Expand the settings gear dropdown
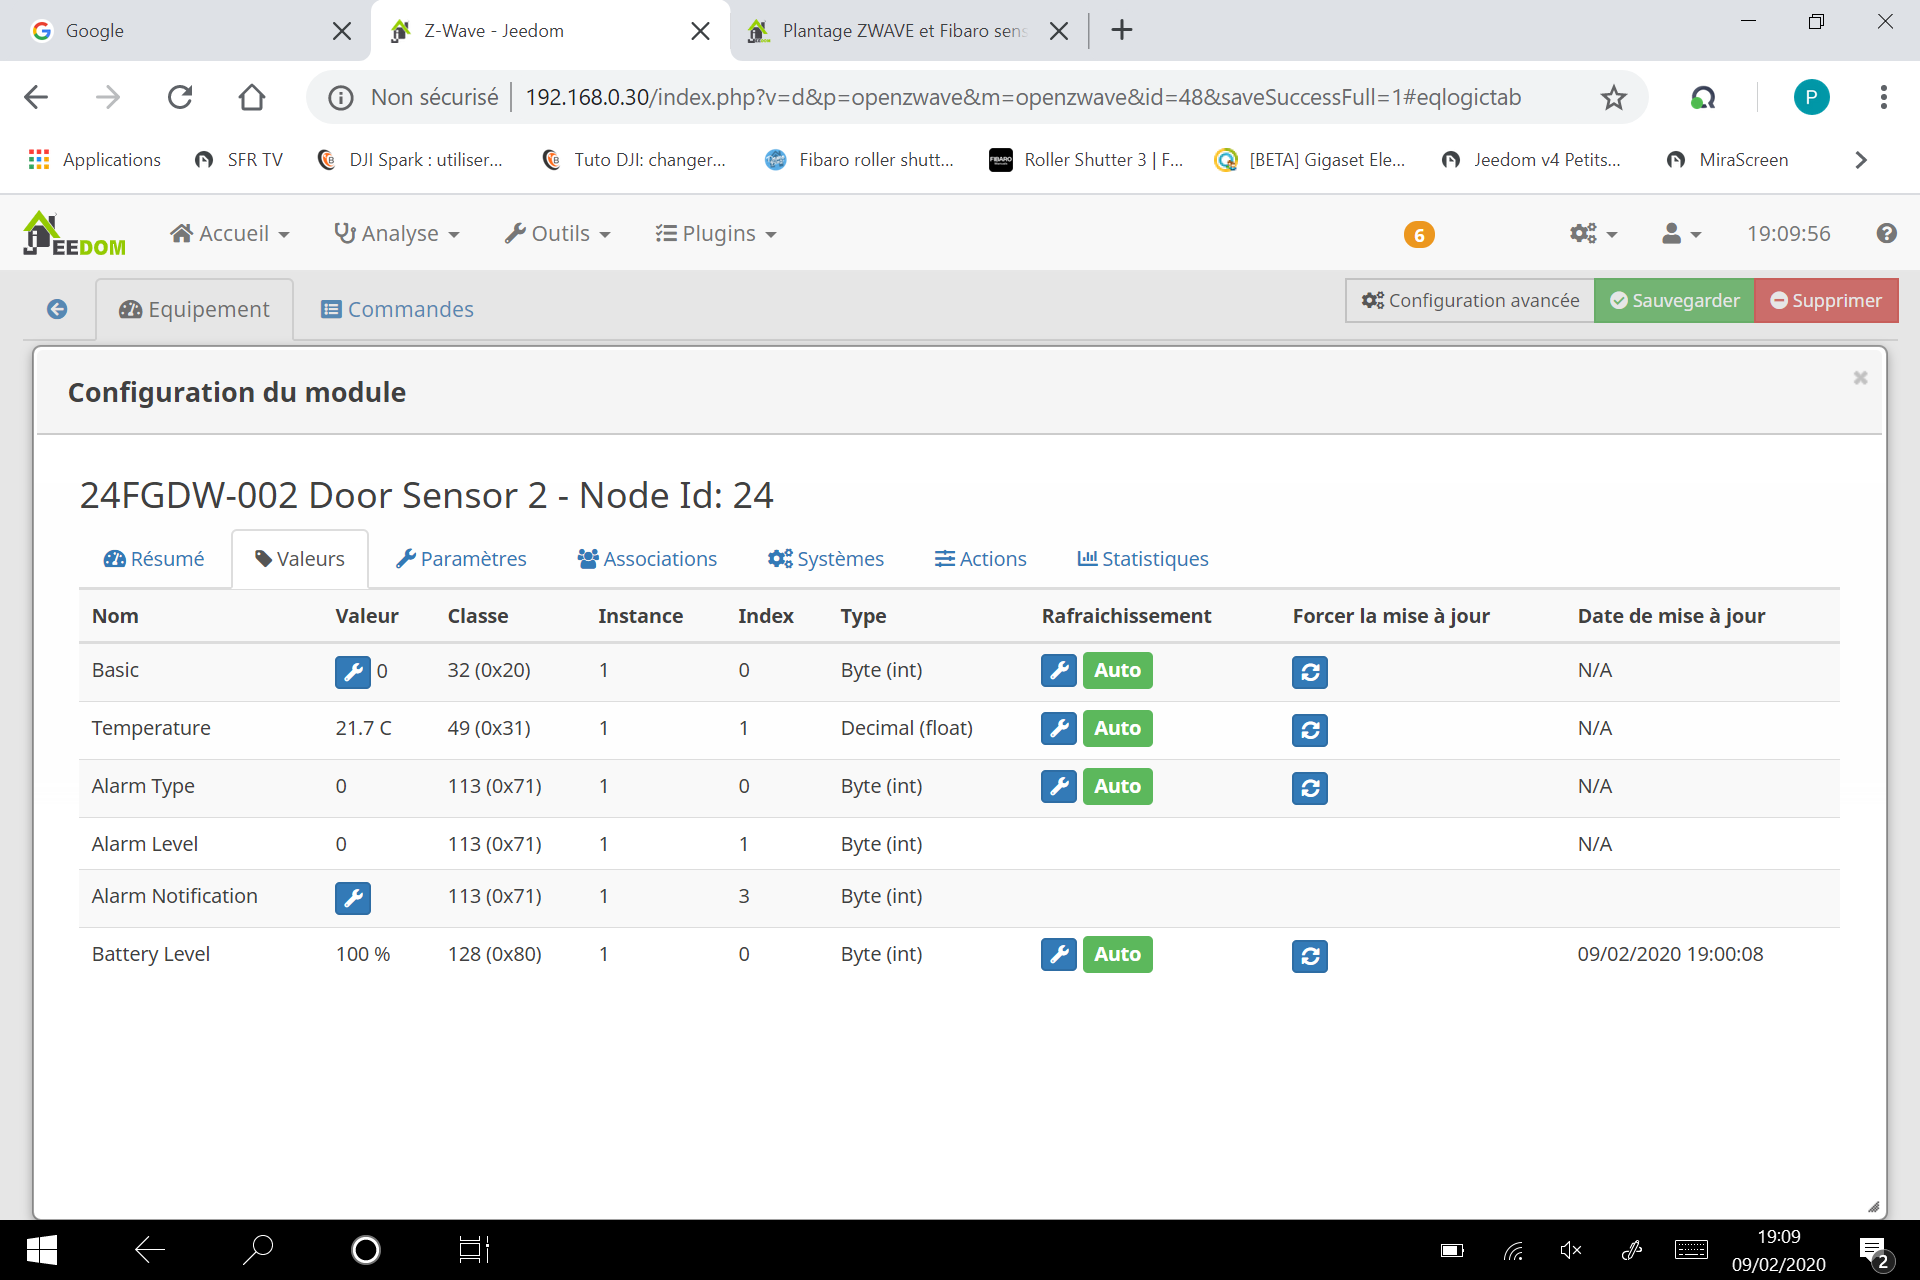 pos(1592,233)
